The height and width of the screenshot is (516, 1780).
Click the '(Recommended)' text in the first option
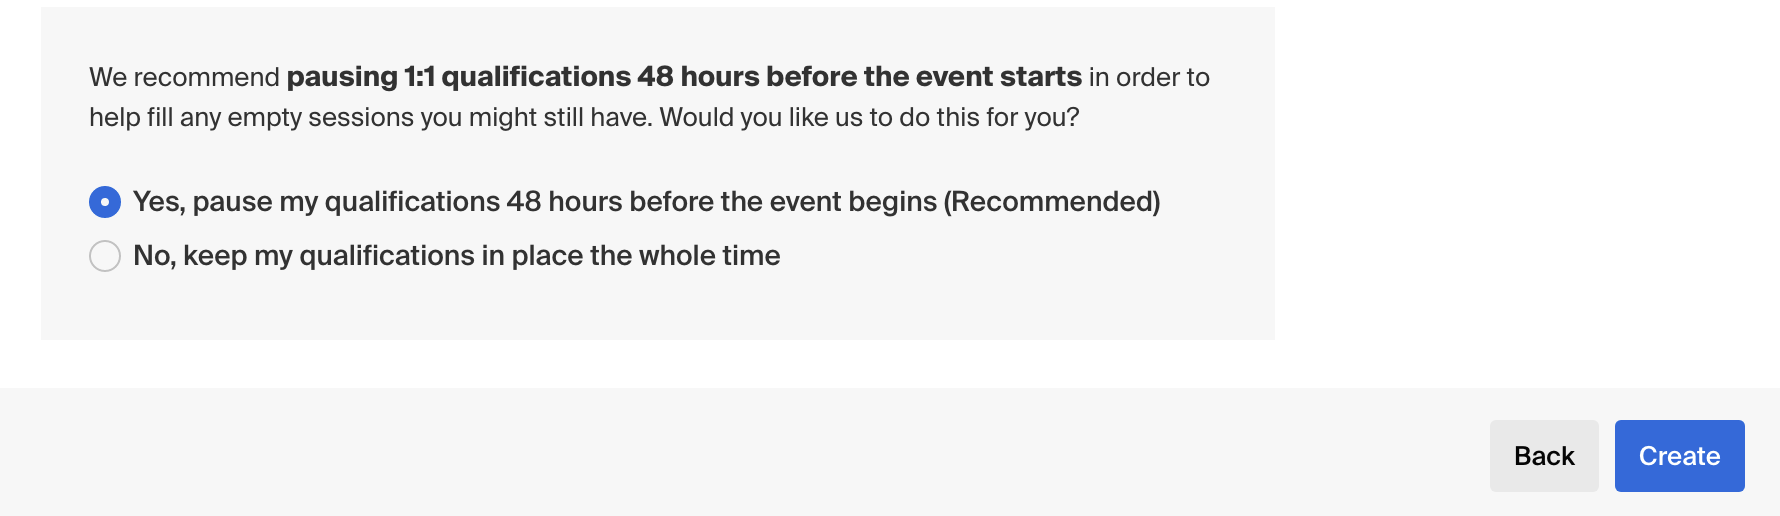[x=1052, y=202]
